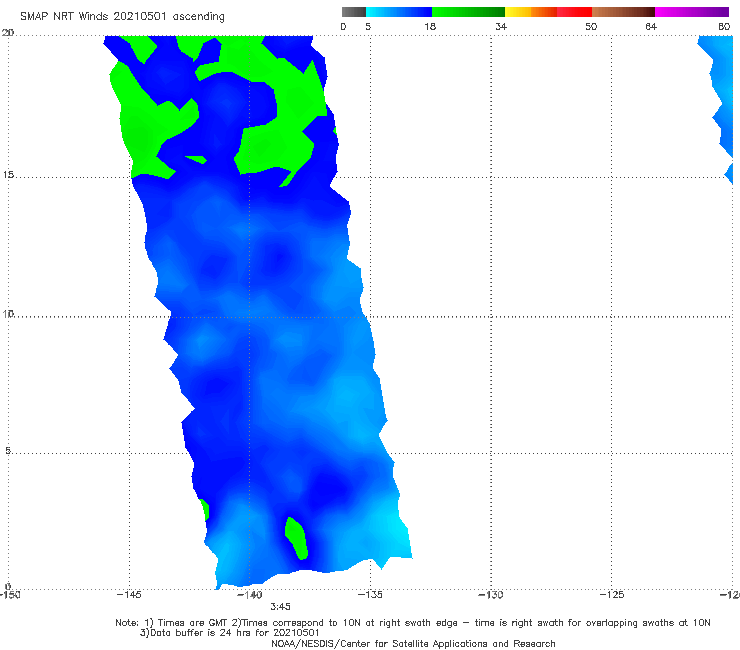Image resolution: width=740 pixels, height=650 pixels.
Task: Click the gray 0-5 colorbar segment
Action: click(353, 12)
